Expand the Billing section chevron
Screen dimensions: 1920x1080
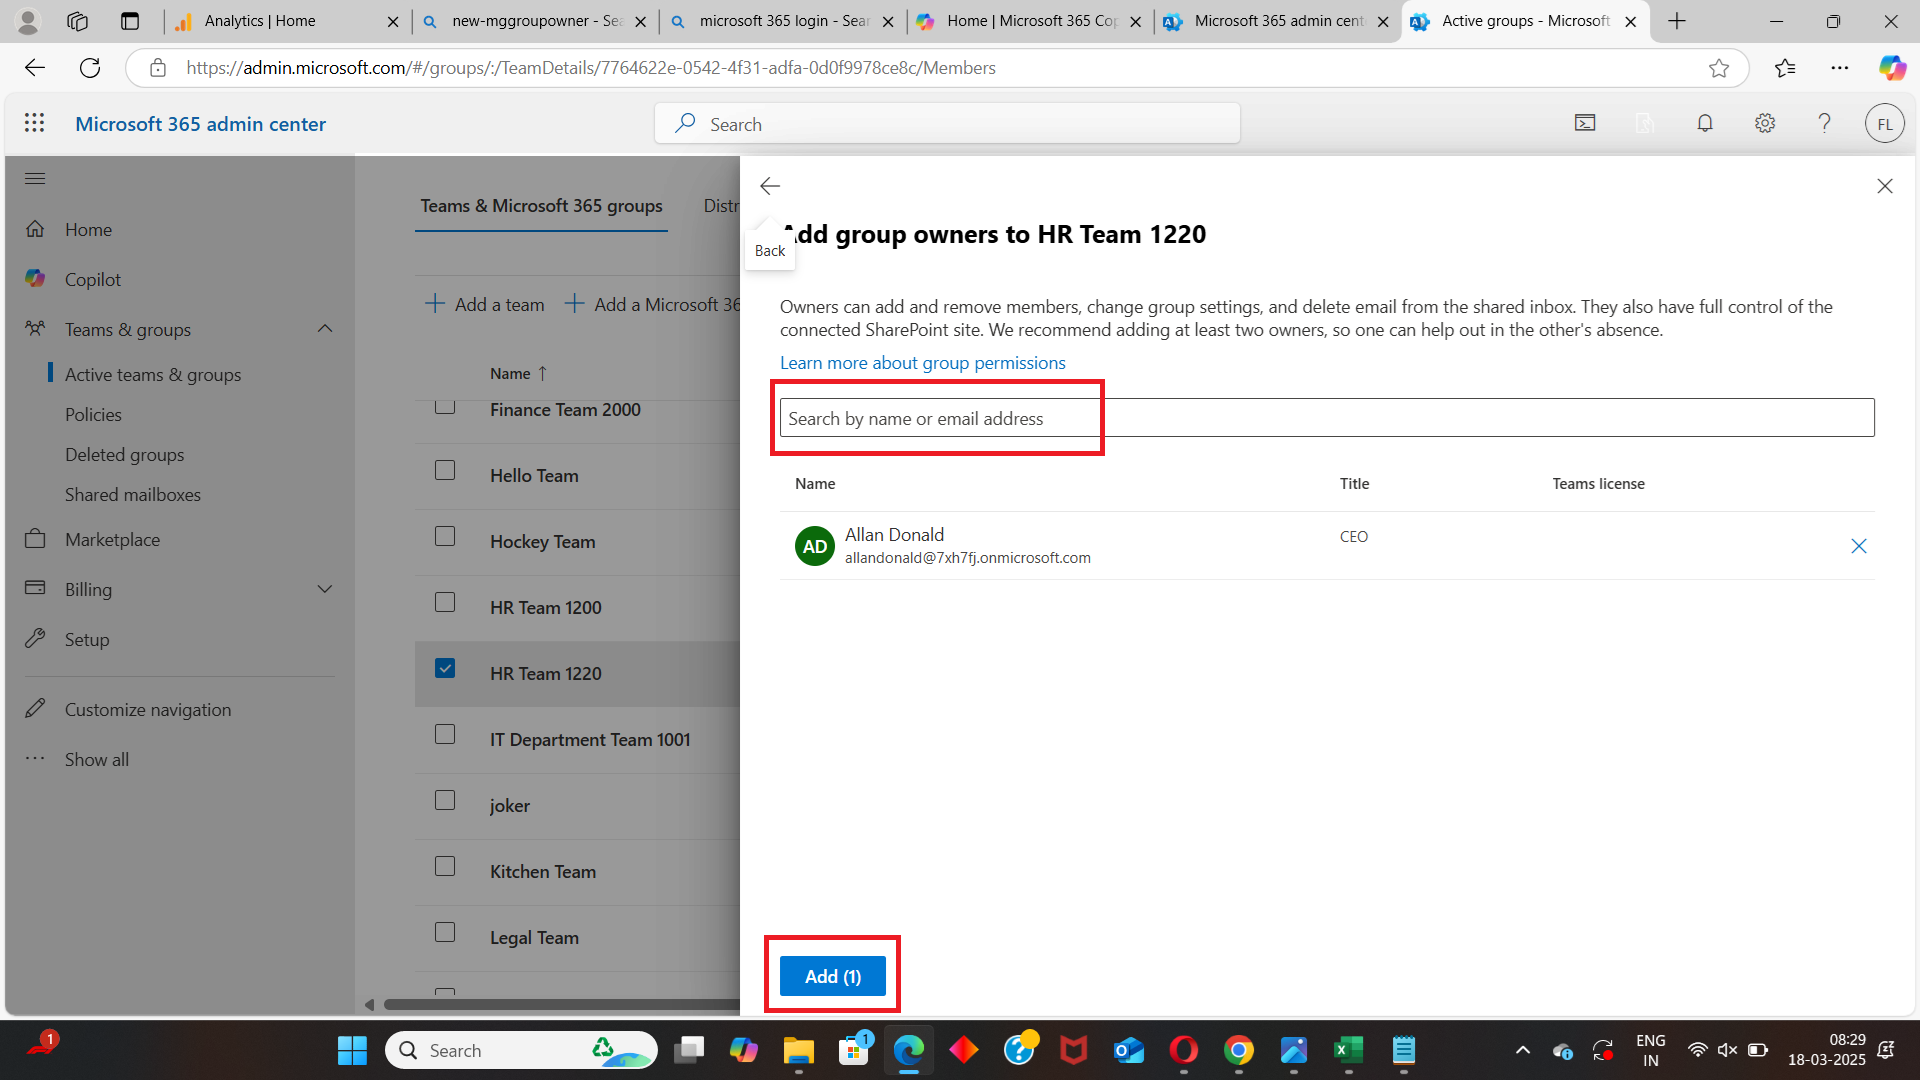pos(325,589)
